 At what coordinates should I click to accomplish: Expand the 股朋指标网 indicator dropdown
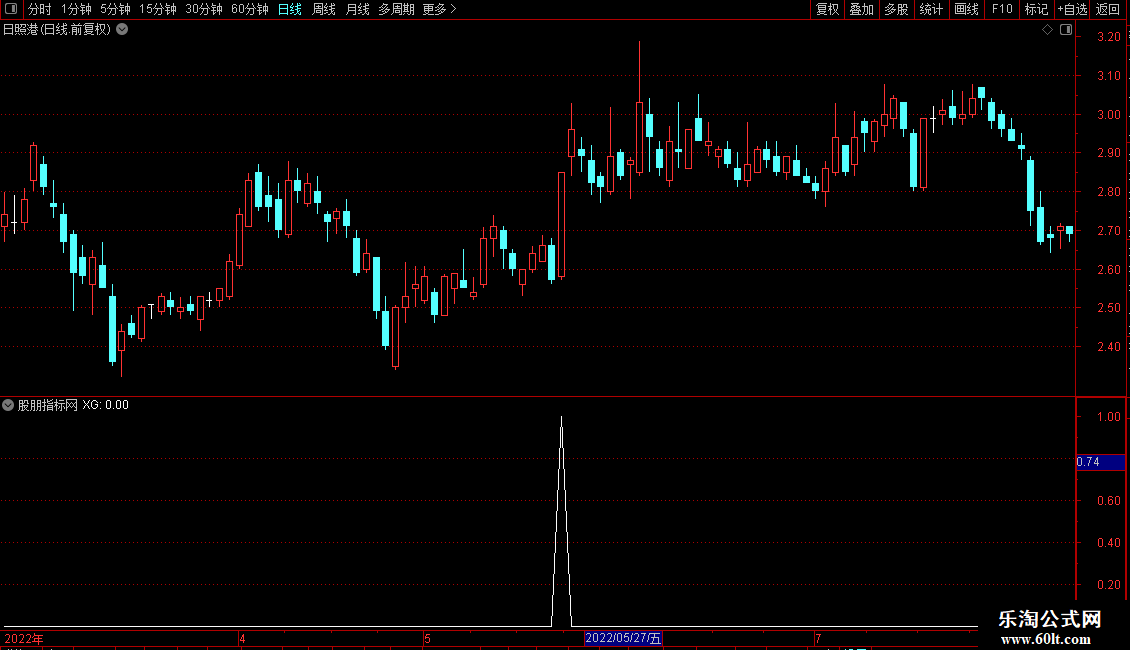(8, 405)
